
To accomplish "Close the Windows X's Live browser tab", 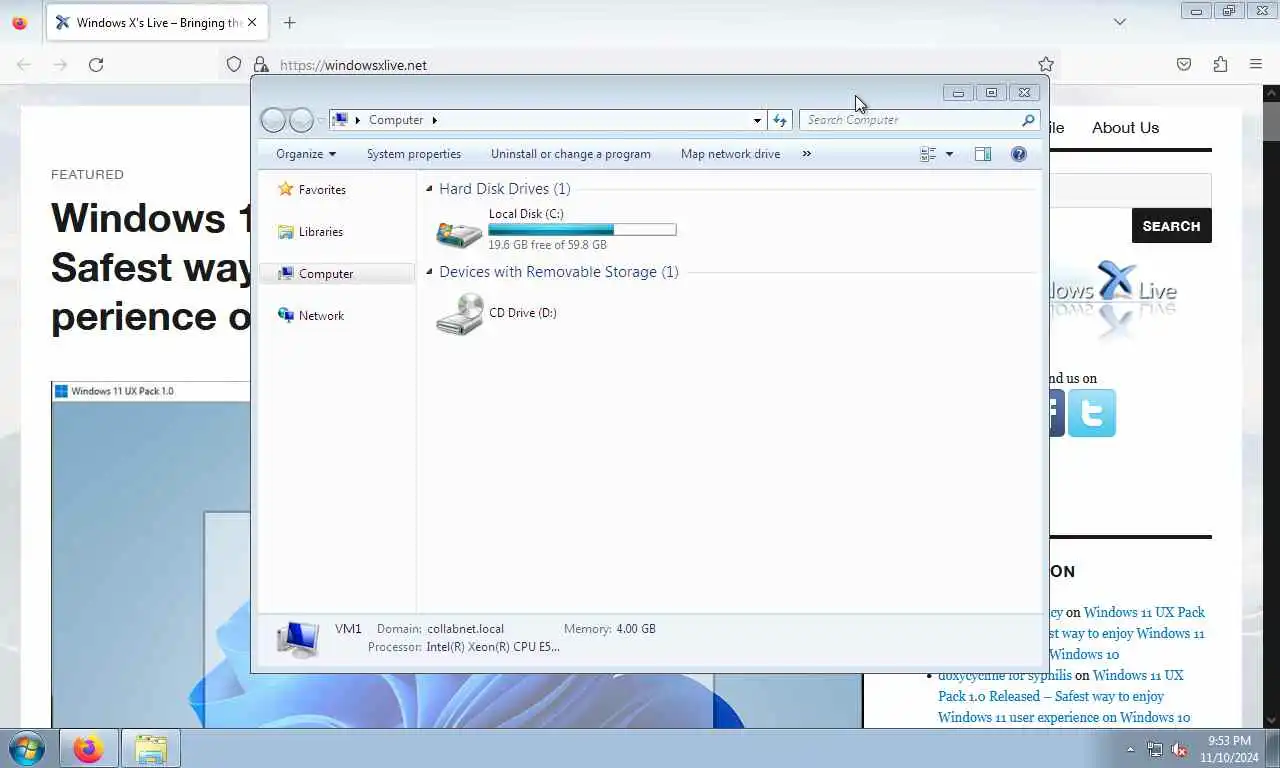I will point(252,22).
